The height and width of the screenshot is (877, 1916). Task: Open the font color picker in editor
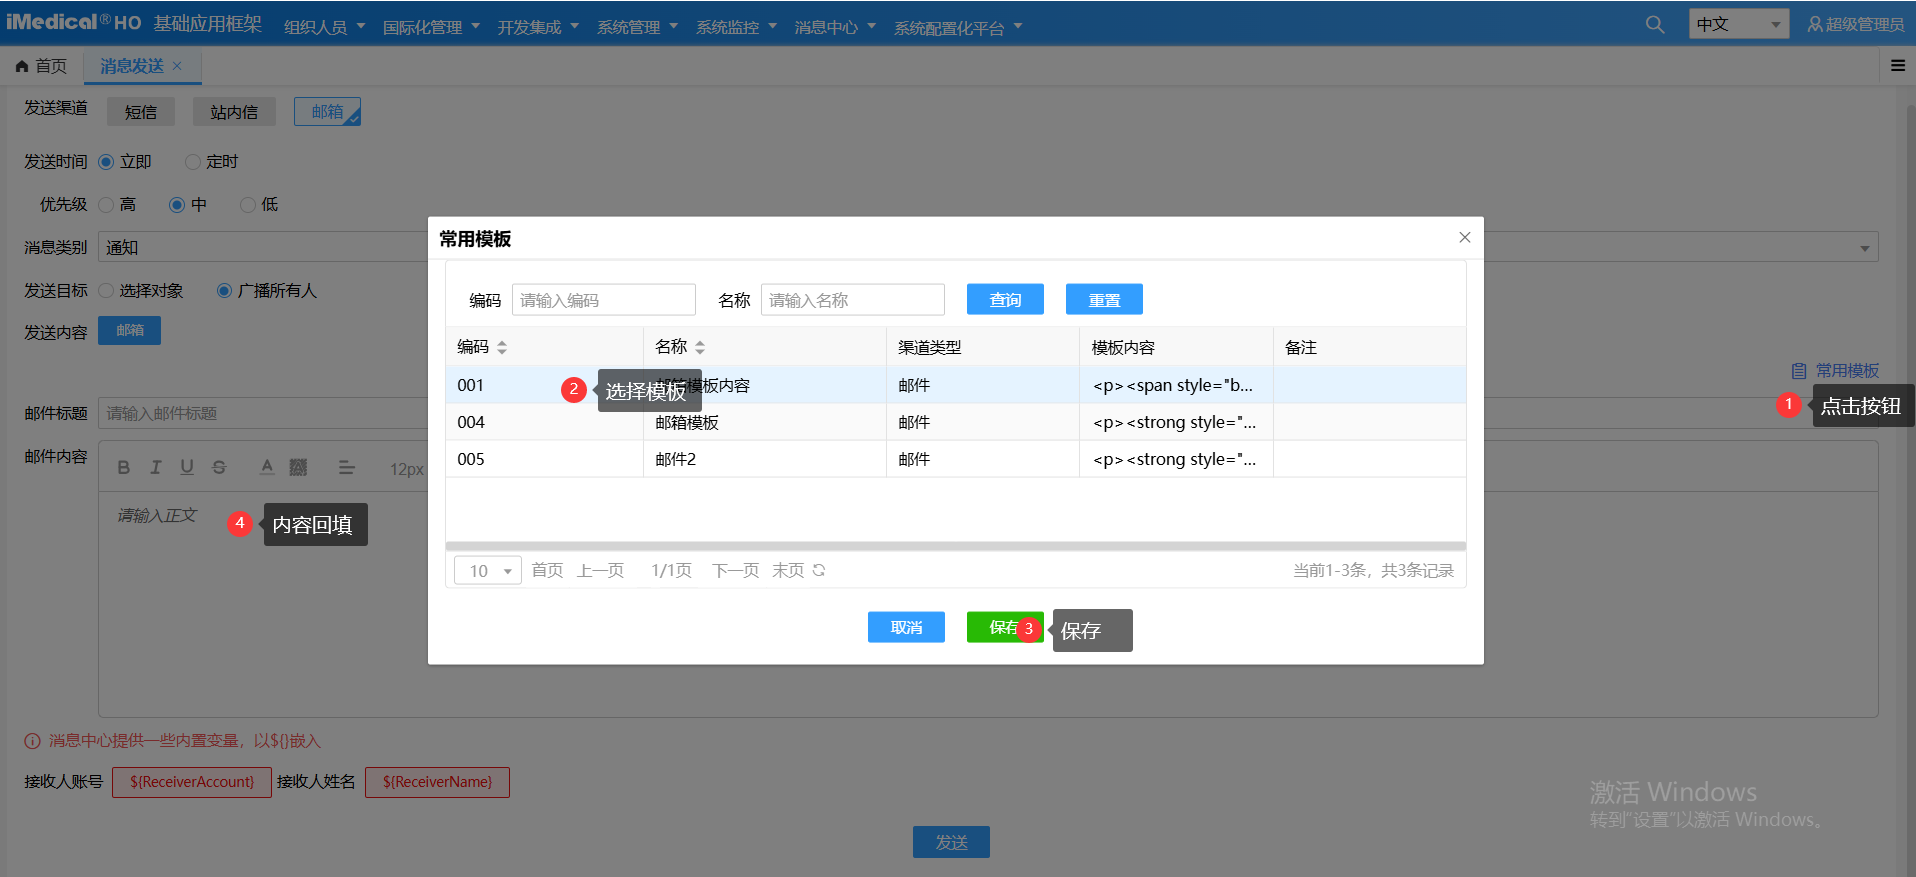tap(267, 467)
